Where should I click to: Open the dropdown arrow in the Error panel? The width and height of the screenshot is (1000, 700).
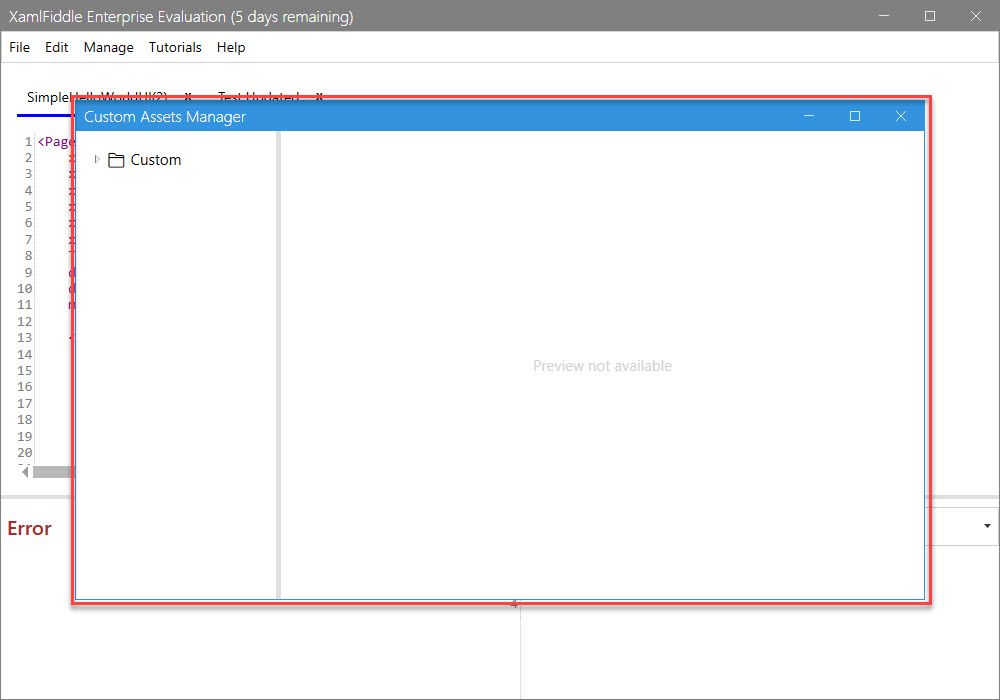[987, 526]
